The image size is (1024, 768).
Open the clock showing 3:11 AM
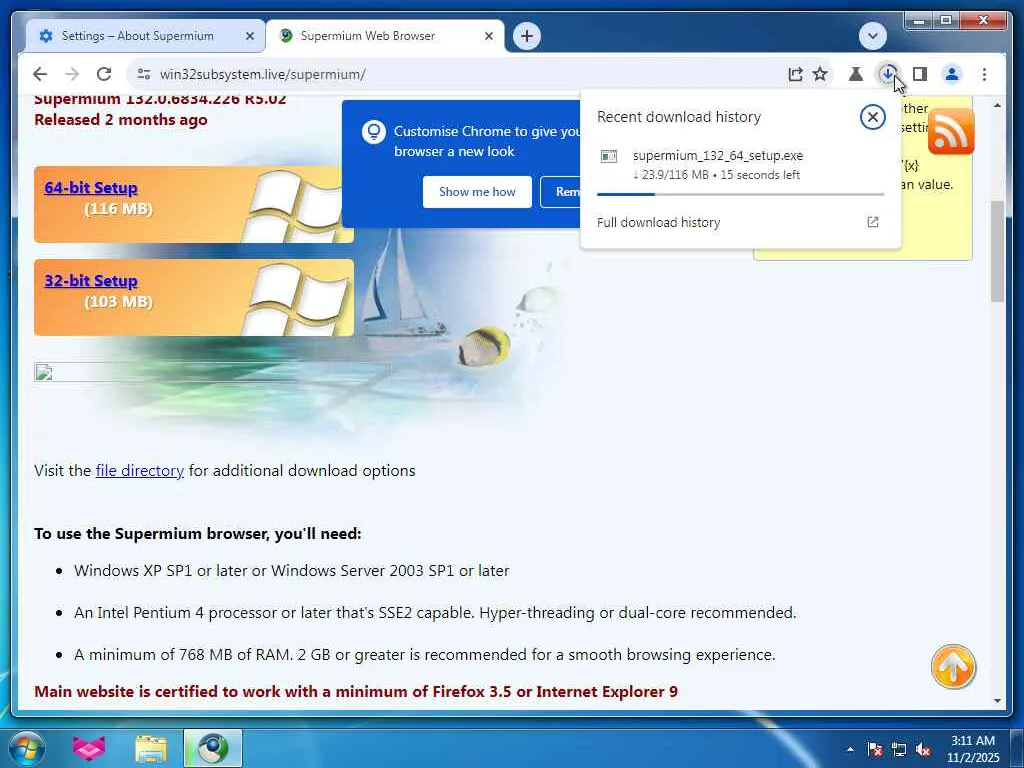(973, 748)
